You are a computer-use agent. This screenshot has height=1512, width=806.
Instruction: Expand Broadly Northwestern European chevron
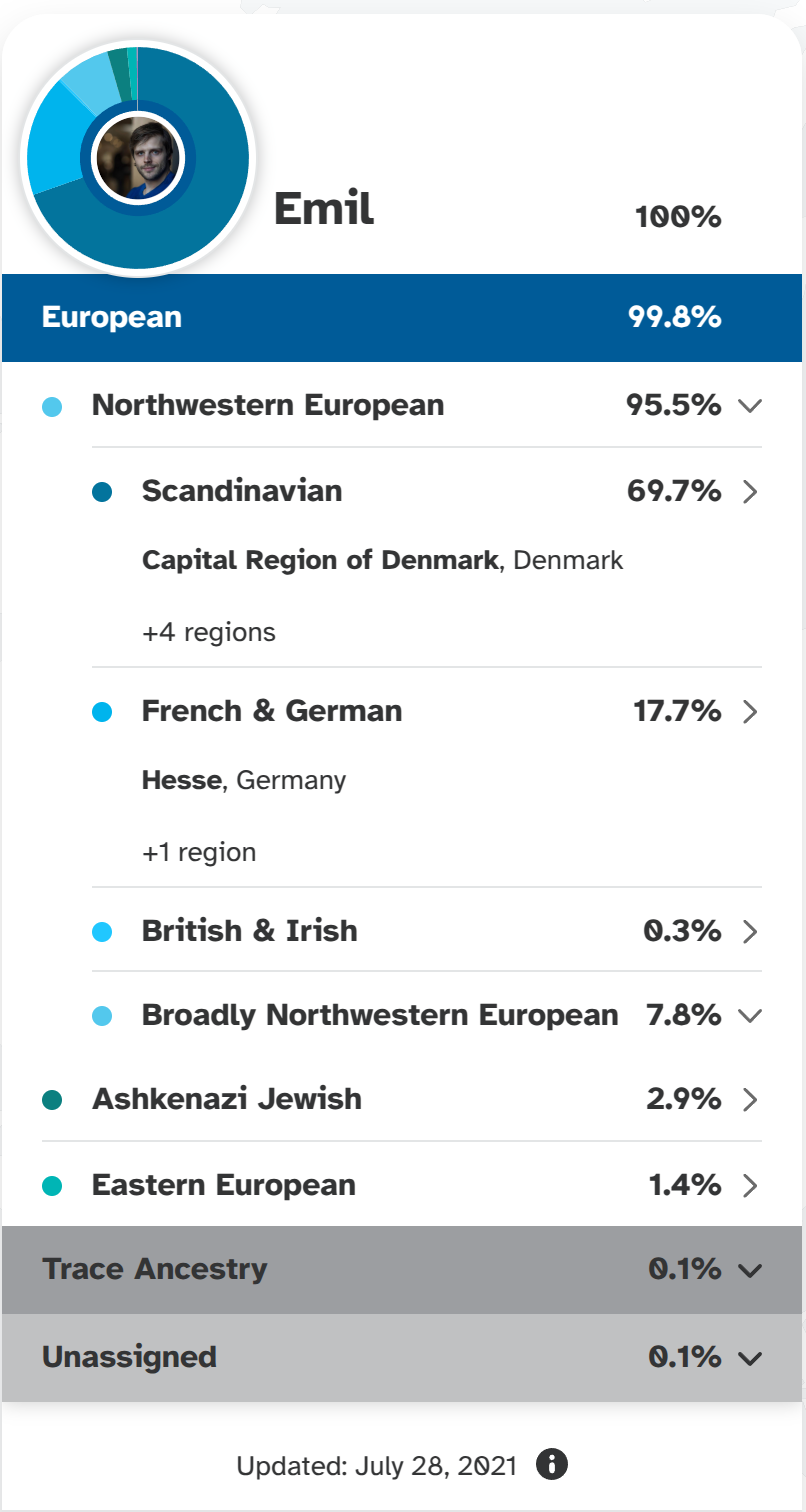coord(750,1016)
